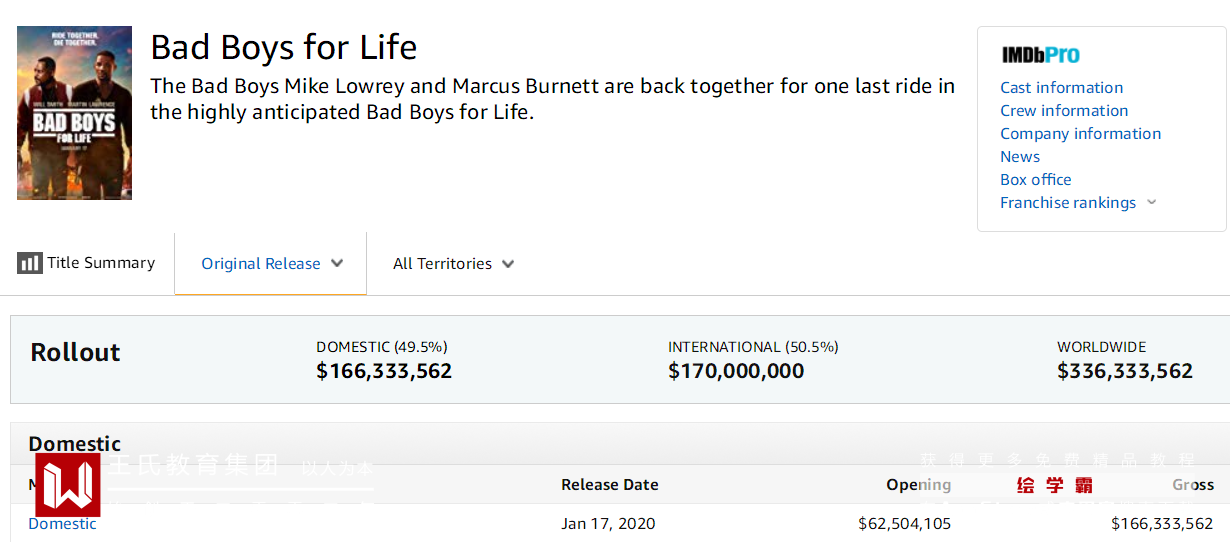1230x542 pixels.
Task: Click the Worldwide gross total
Action: click(x=1124, y=371)
